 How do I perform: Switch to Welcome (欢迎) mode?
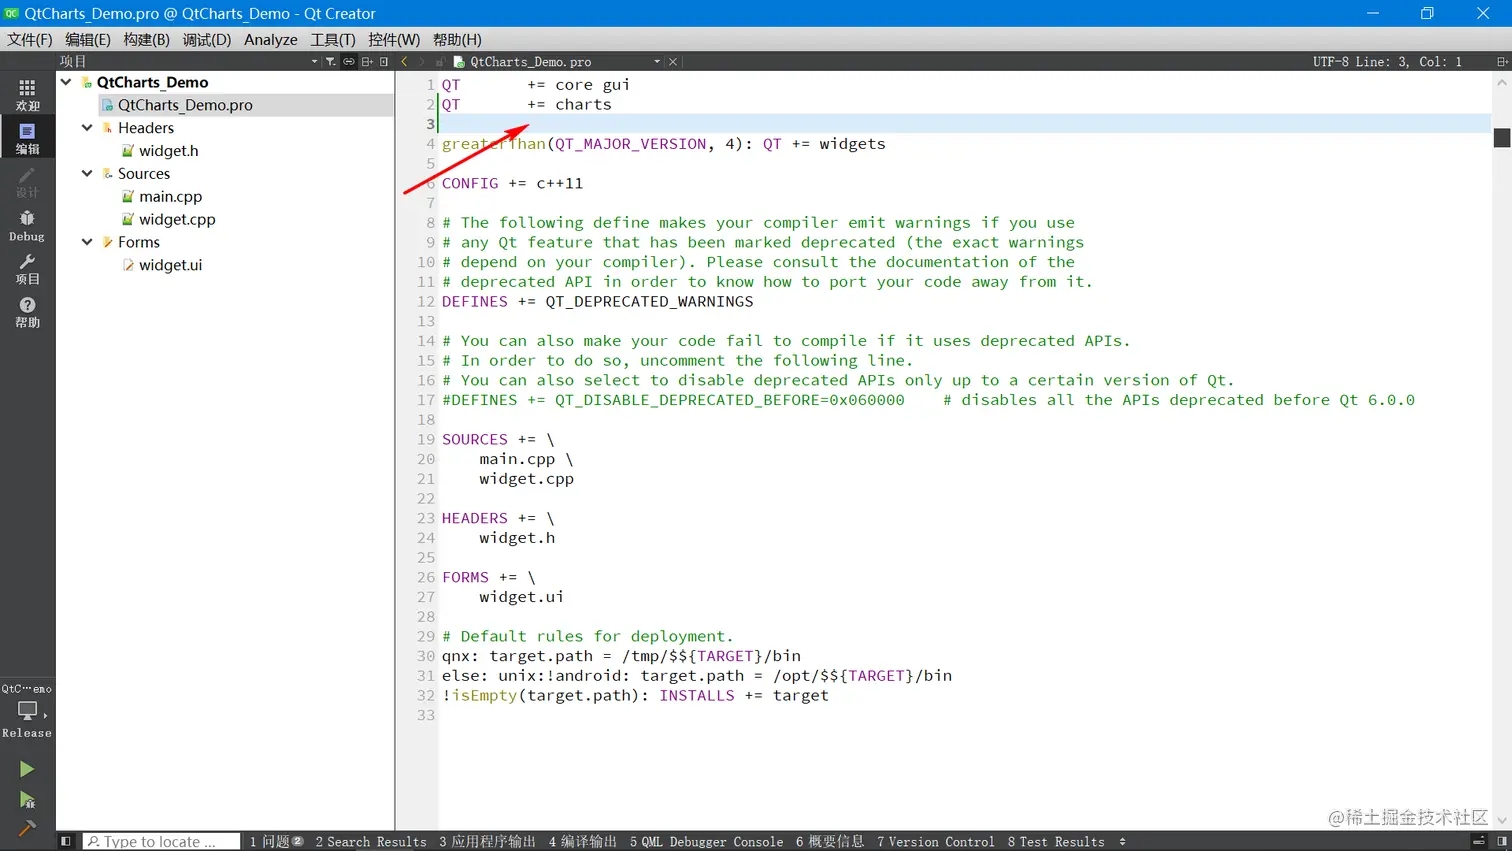pos(27,95)
